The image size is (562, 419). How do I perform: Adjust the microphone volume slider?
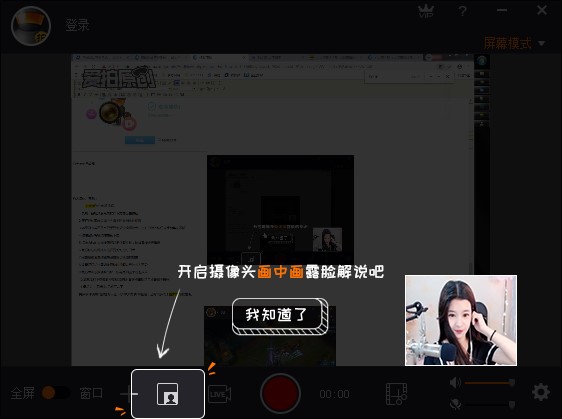pos(490,405)
